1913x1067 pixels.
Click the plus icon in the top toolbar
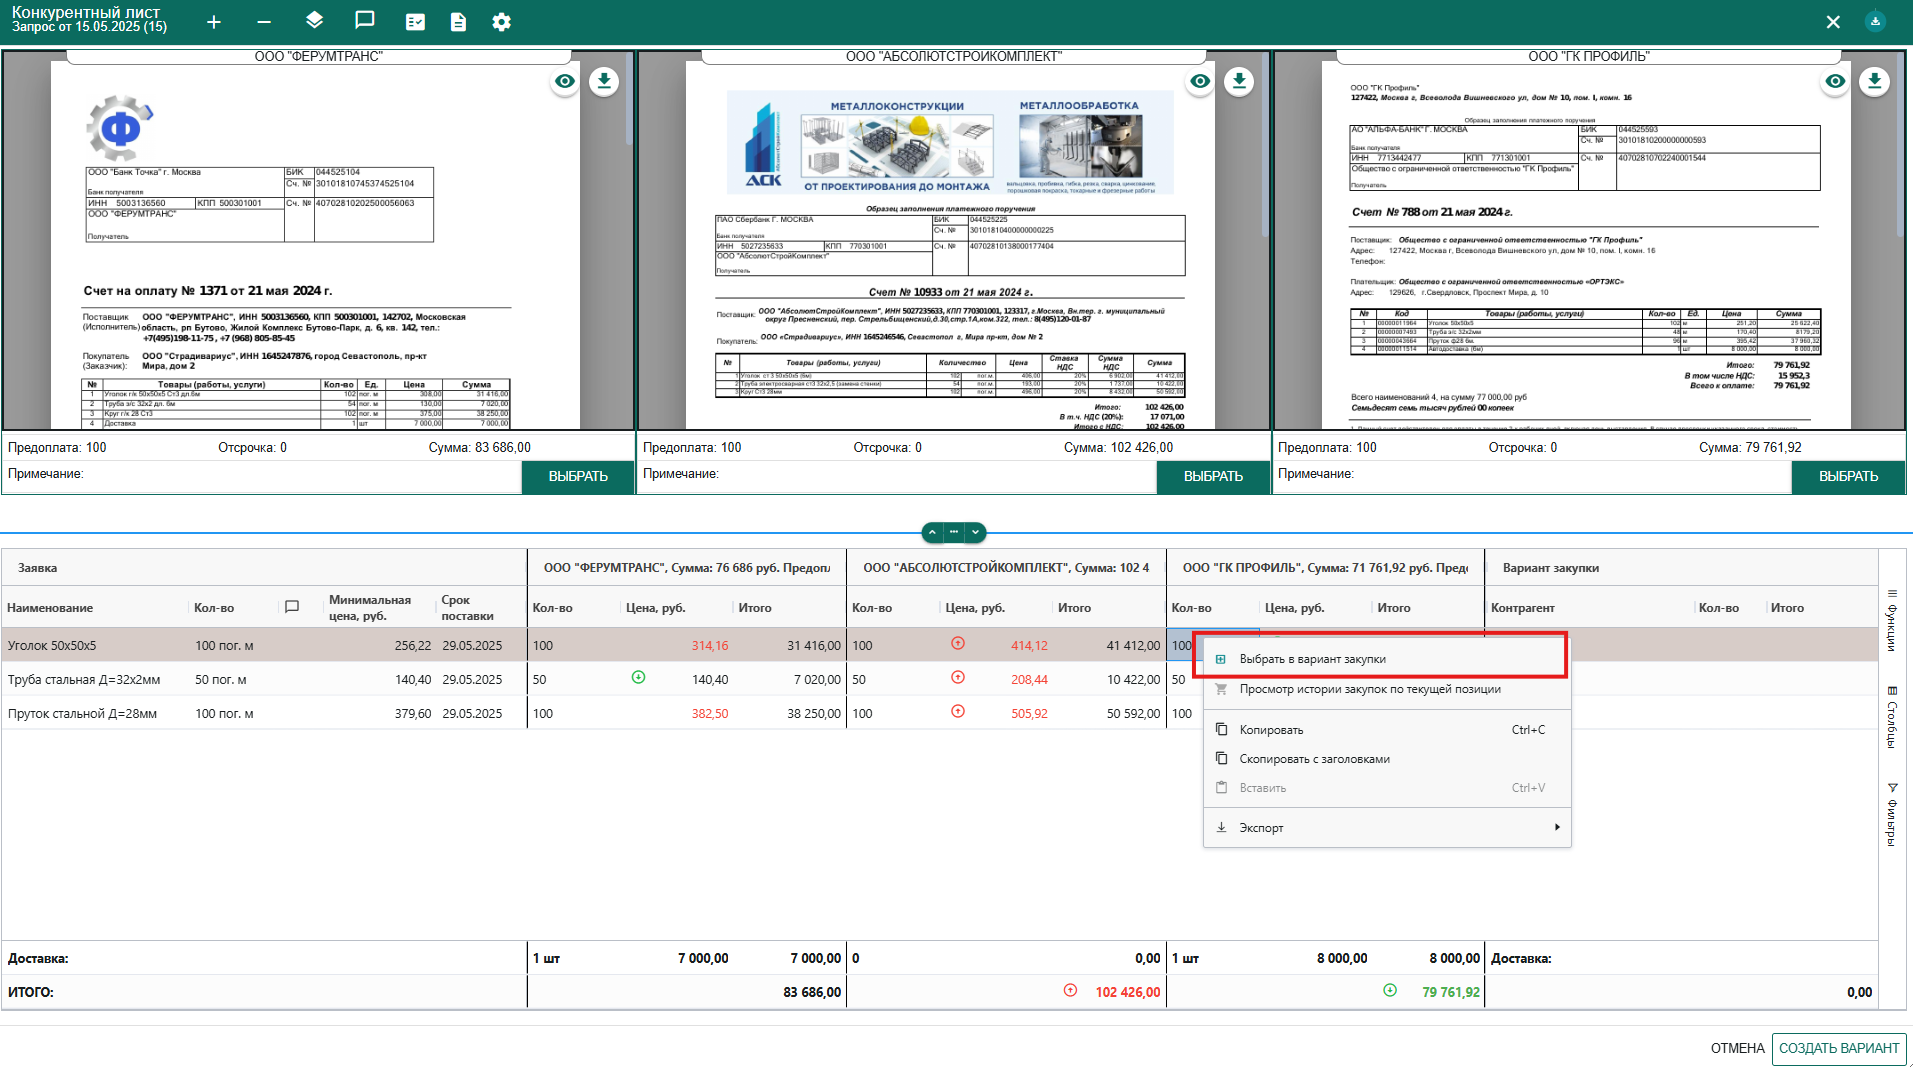pos(214,22)
